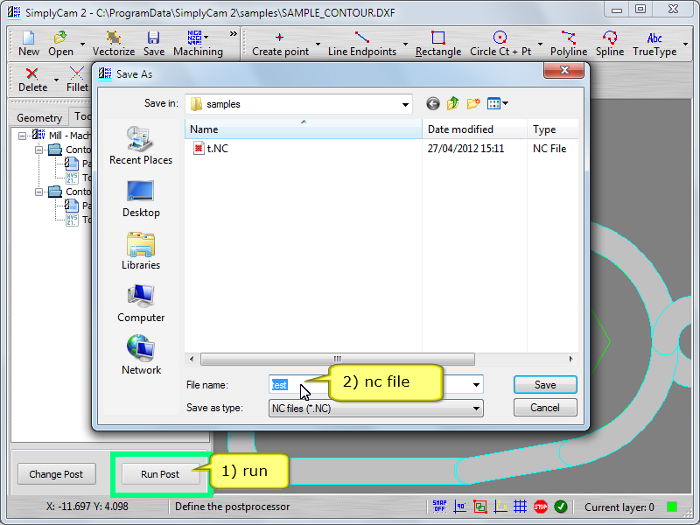Open the Save as type dropdown
This screenshot has height=525, width=700.
pyautogui.click(x=476, y=408)
